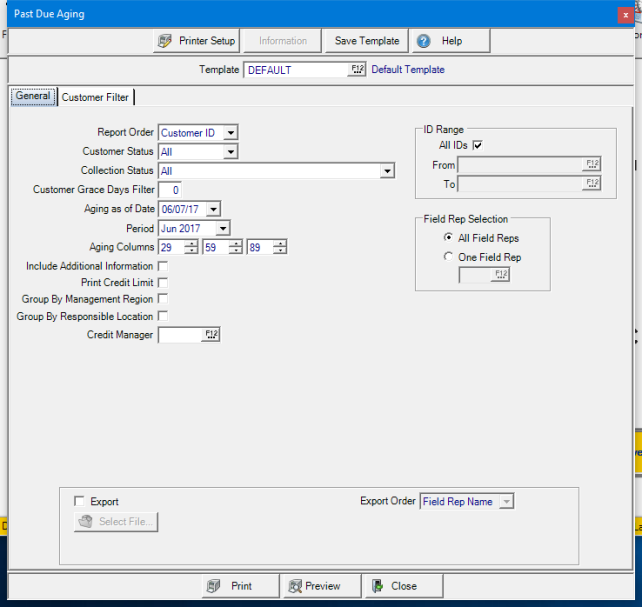
Task: Click the F12 lookup beside Template field
Action: (x=357, y=70)
